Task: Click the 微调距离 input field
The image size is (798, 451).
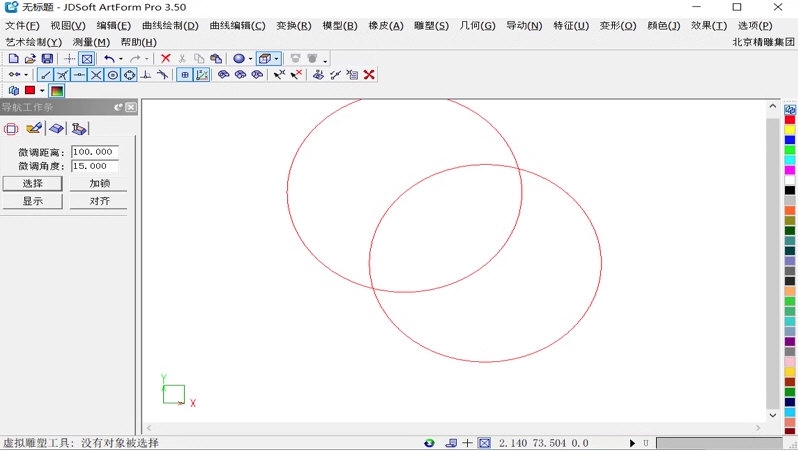Action: 95,152
